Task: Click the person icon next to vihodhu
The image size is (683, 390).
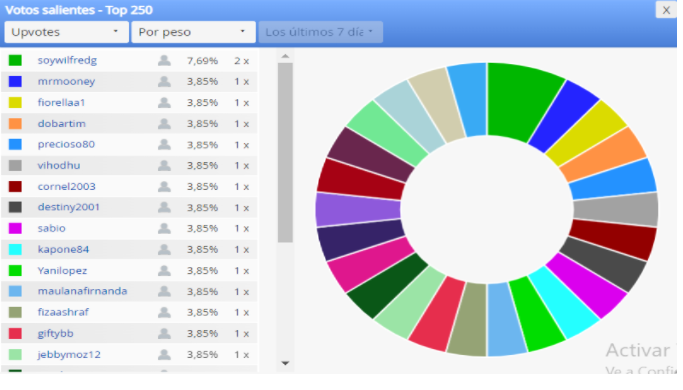Action: tap(164, 165)
